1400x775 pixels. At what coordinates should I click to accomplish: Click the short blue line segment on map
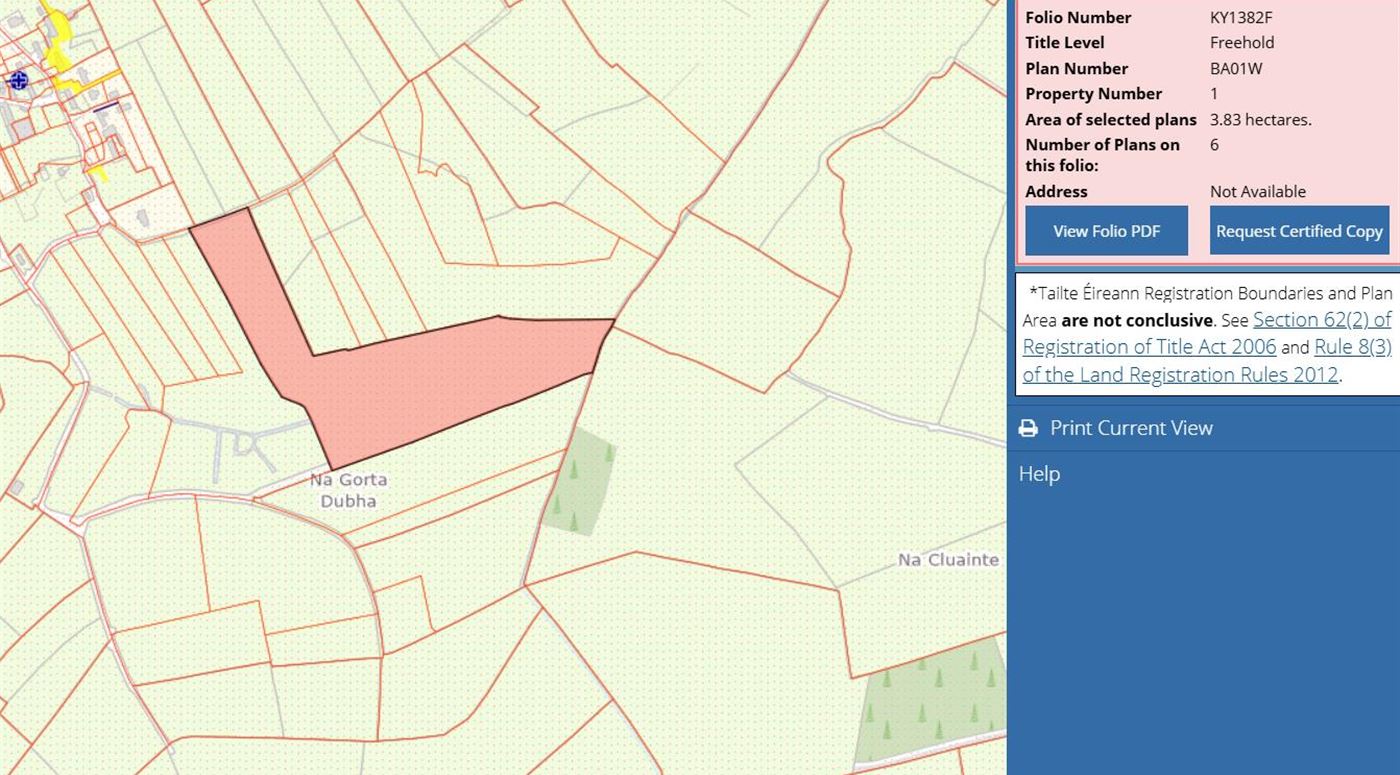106,104
